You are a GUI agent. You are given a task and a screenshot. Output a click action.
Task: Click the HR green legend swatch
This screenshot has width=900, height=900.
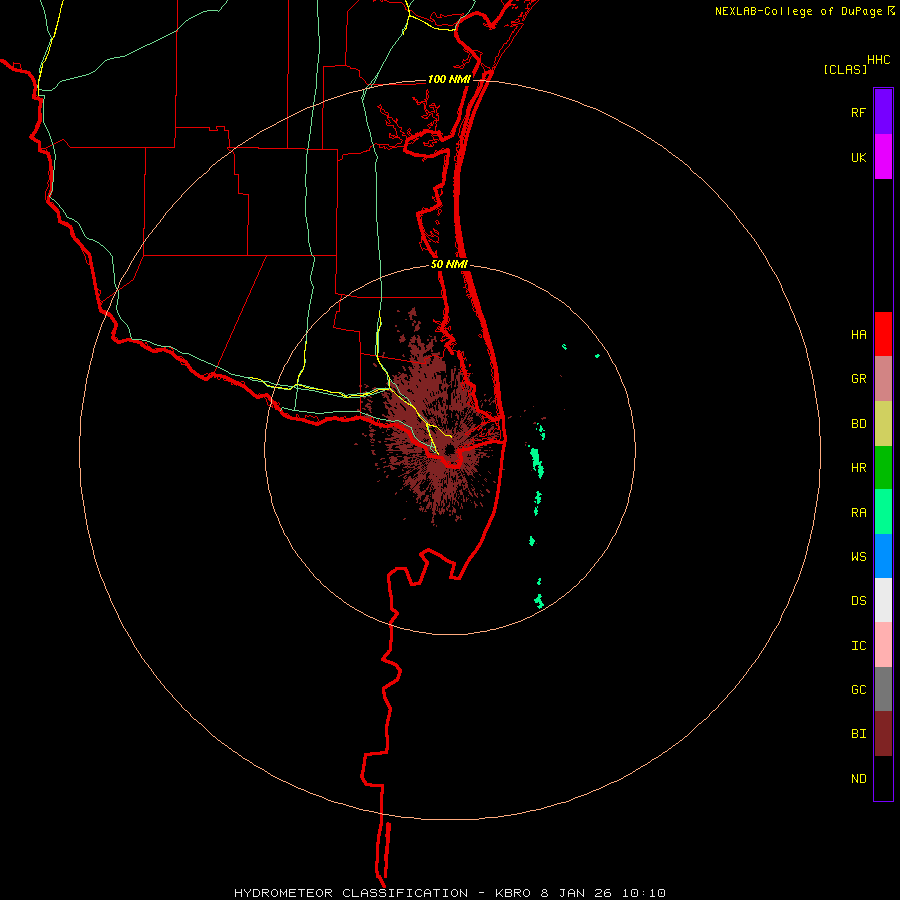(x=883, y=467)
